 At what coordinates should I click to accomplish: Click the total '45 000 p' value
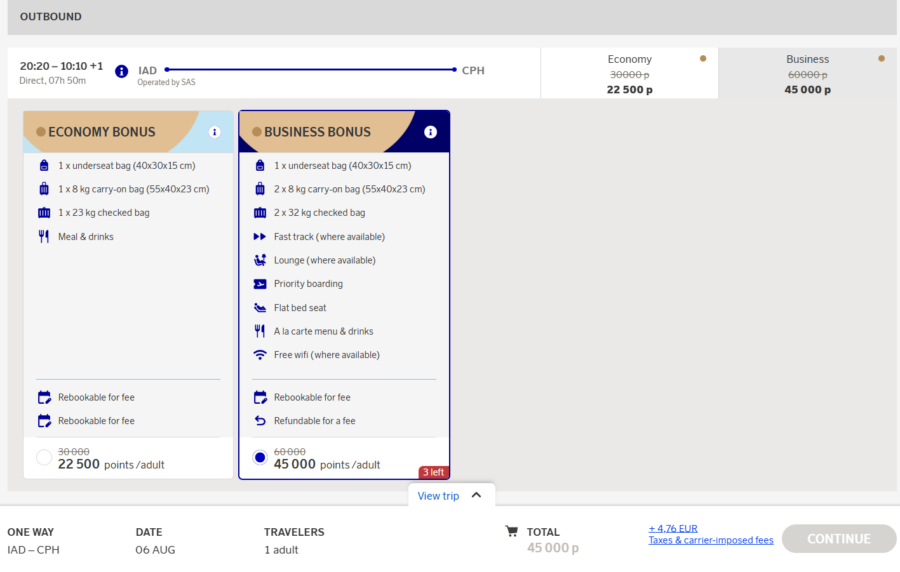pyautogui.click(x=553, y=548)
